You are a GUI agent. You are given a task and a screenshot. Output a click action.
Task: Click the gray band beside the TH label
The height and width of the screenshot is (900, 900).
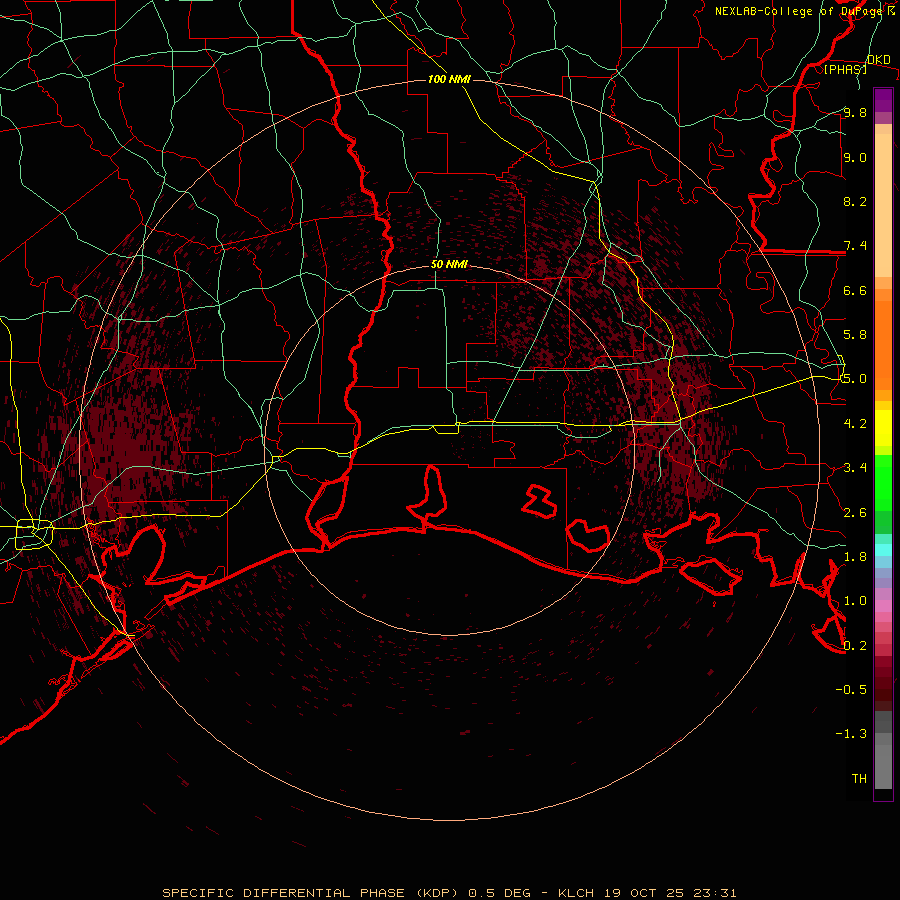click(883, 766)
